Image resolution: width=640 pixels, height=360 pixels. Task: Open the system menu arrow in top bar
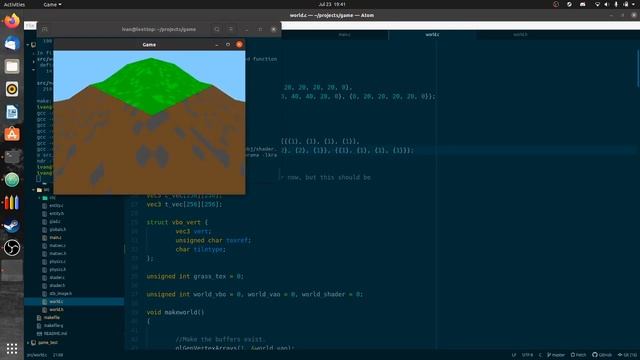tap(633, 4)
